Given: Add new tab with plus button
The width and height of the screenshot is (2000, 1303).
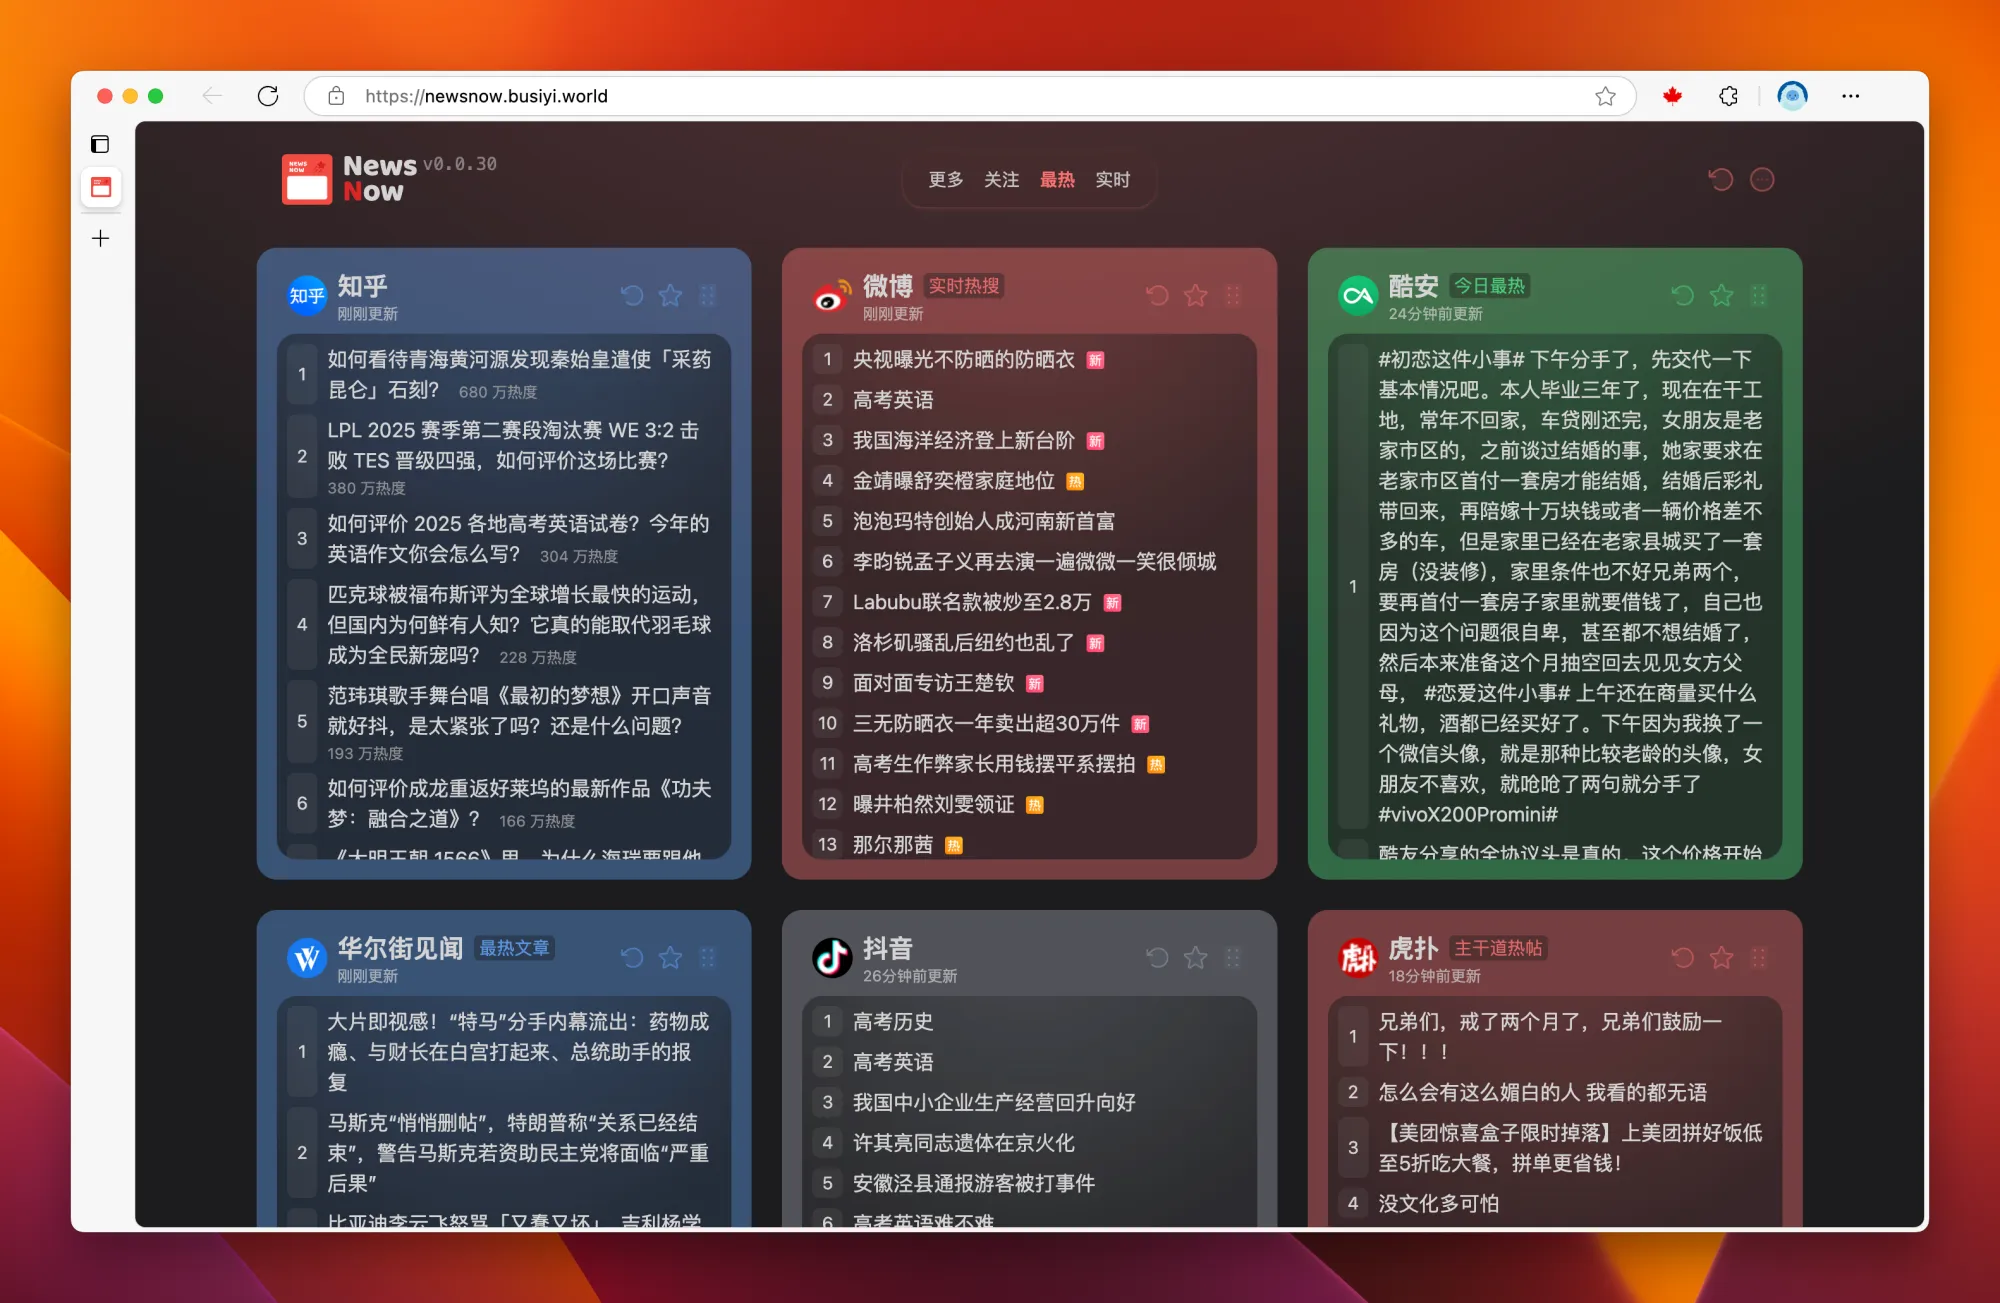Looking at the screenshot, I should (x=100, y=238).
